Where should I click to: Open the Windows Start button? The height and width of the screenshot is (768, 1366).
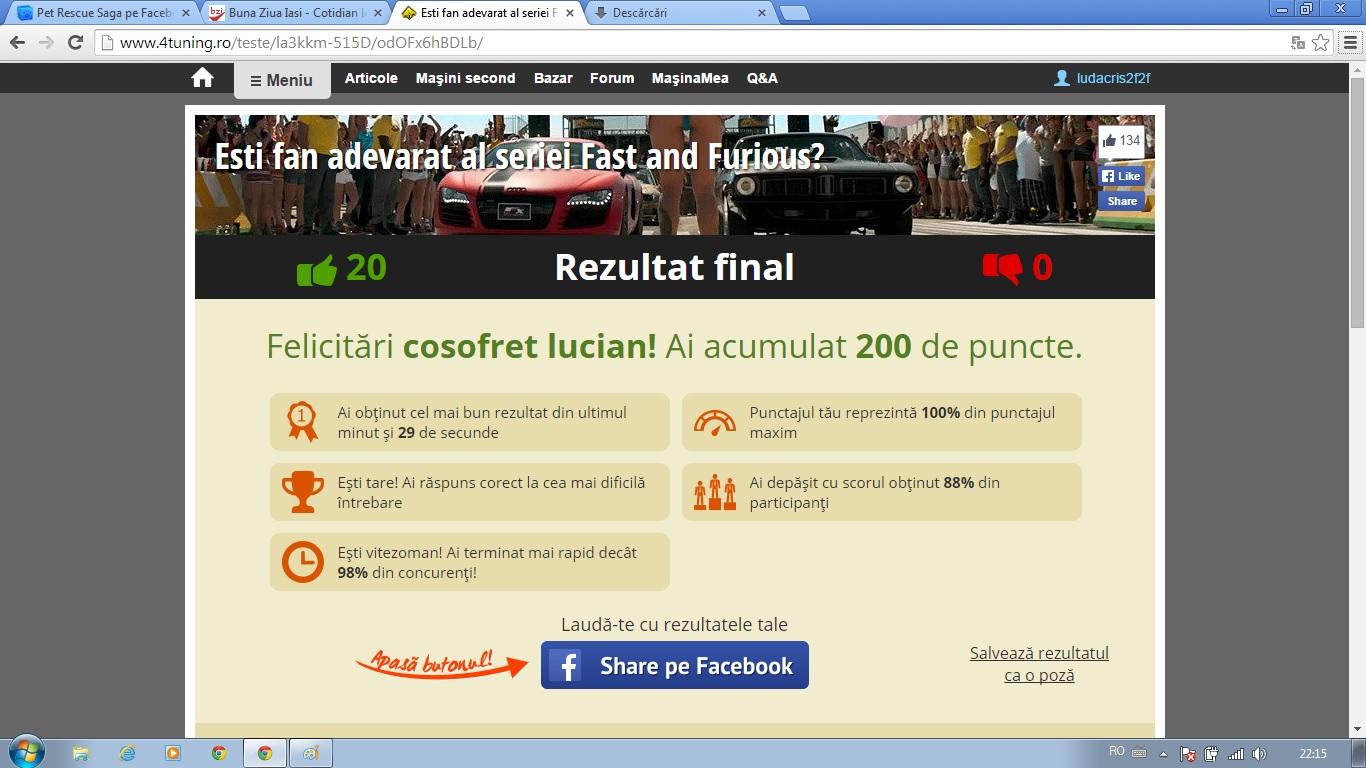click(26, 752)
